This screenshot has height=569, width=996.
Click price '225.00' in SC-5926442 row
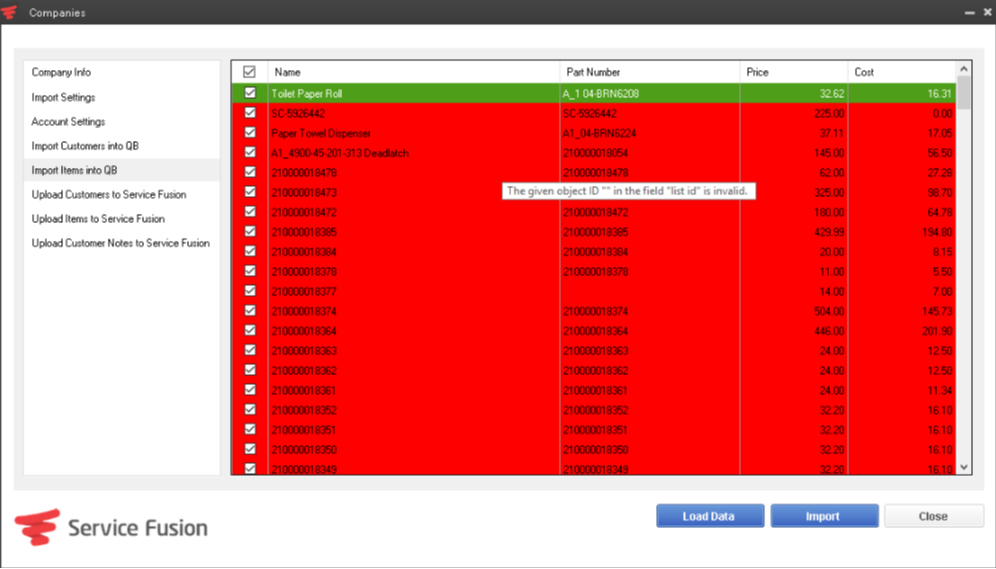[794, 113]
